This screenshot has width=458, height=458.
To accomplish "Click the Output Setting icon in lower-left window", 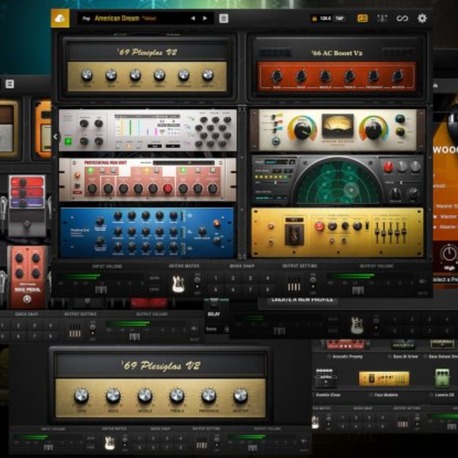I will [74, 331].
